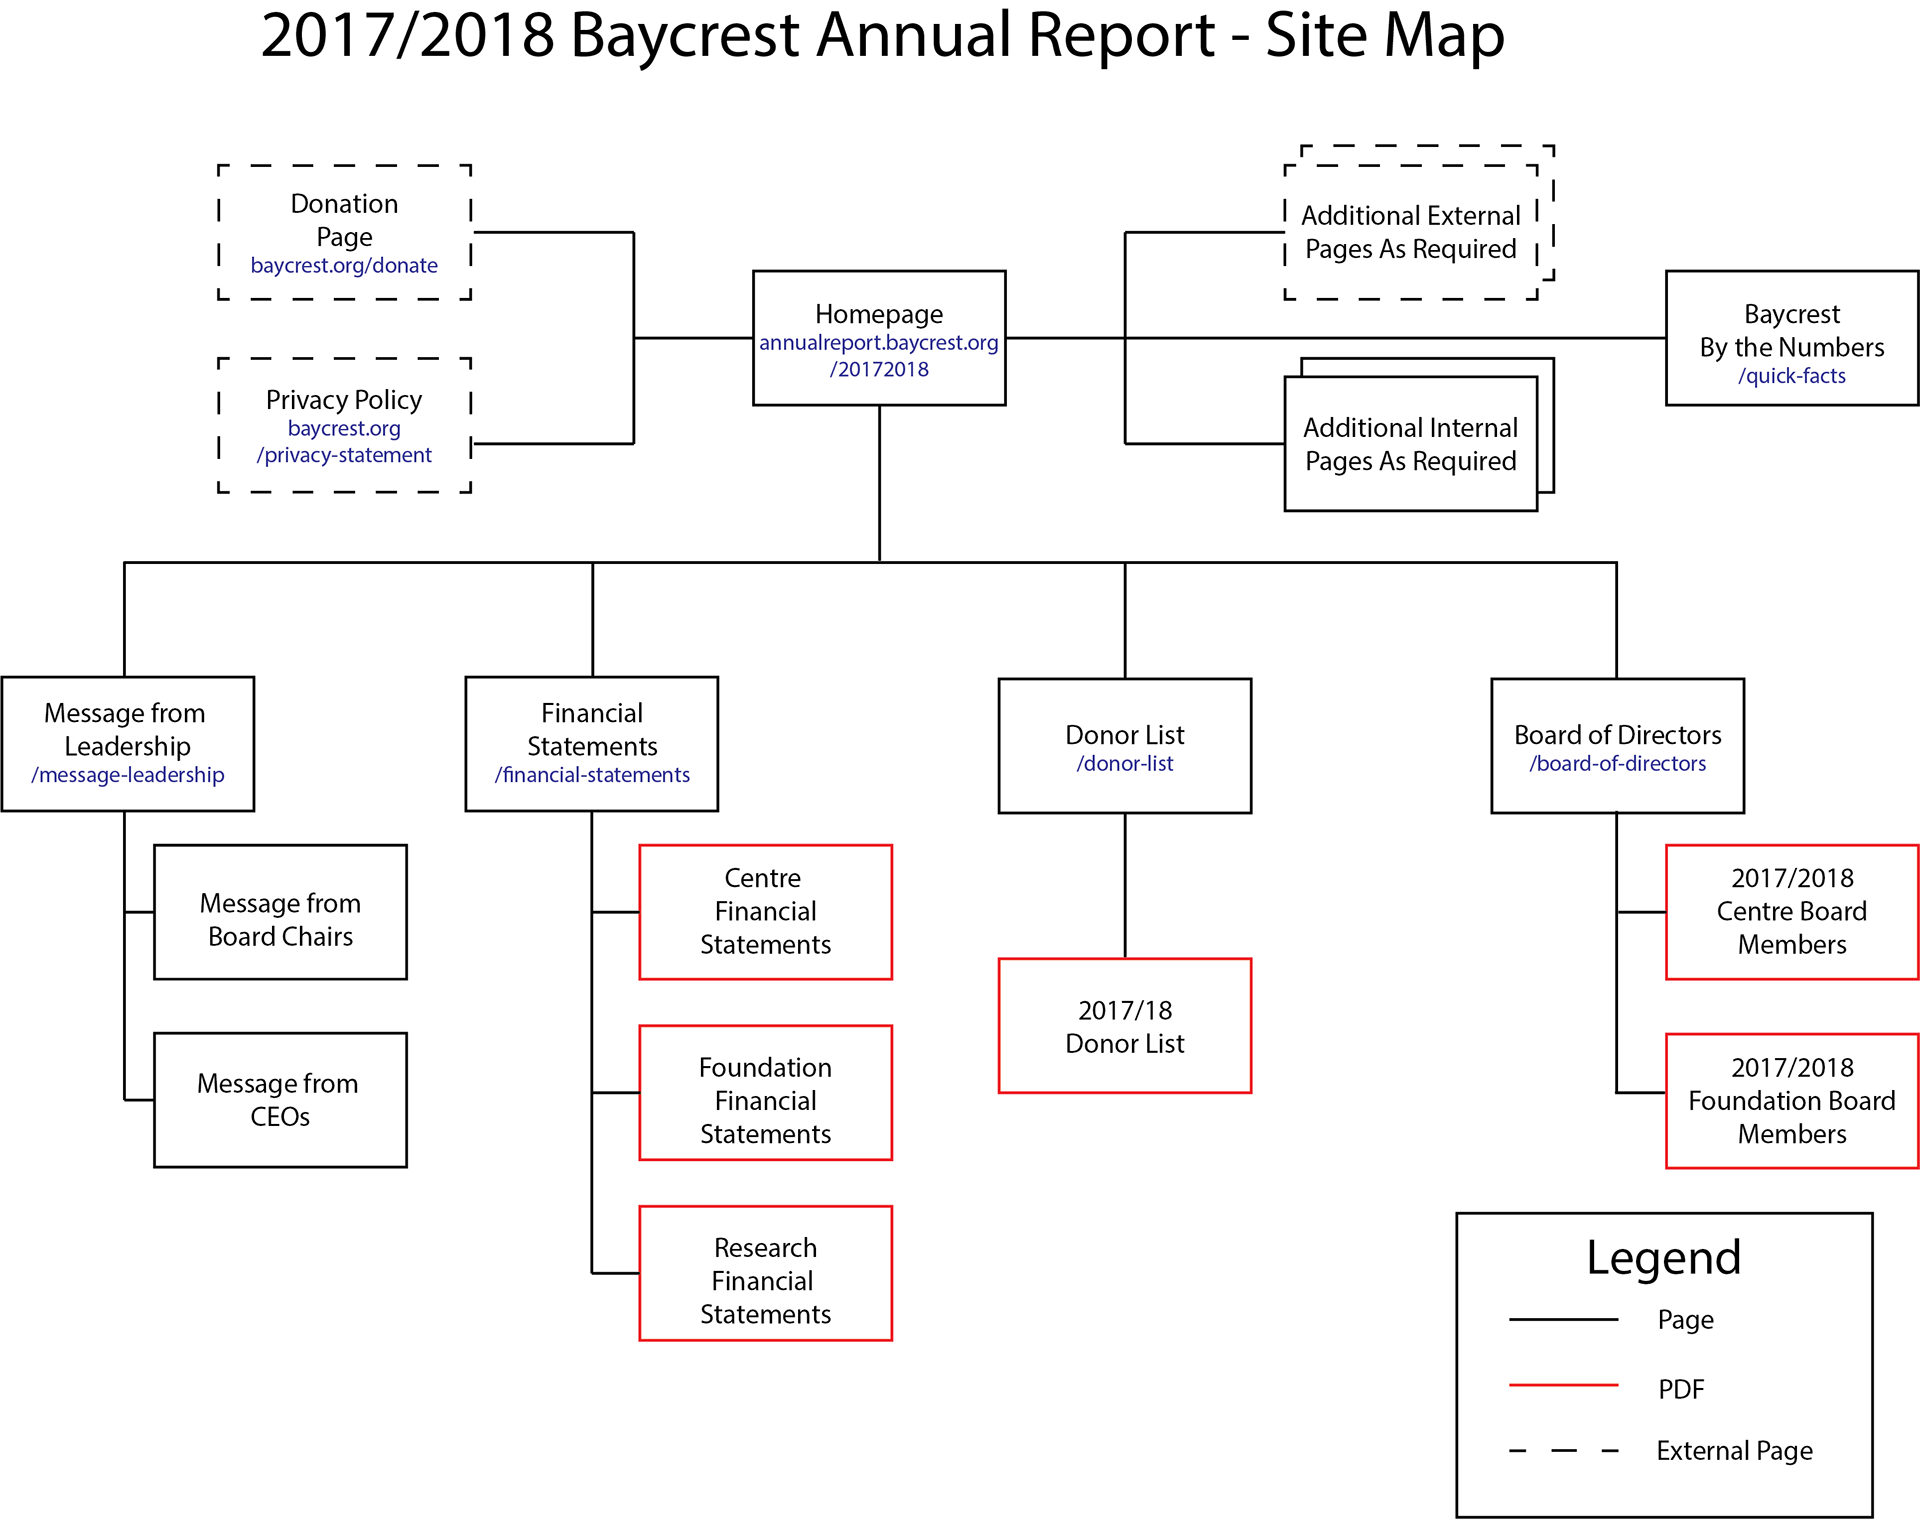Click the /board-of-directors URL text

pyautogui.click(x=1618, y=764)
